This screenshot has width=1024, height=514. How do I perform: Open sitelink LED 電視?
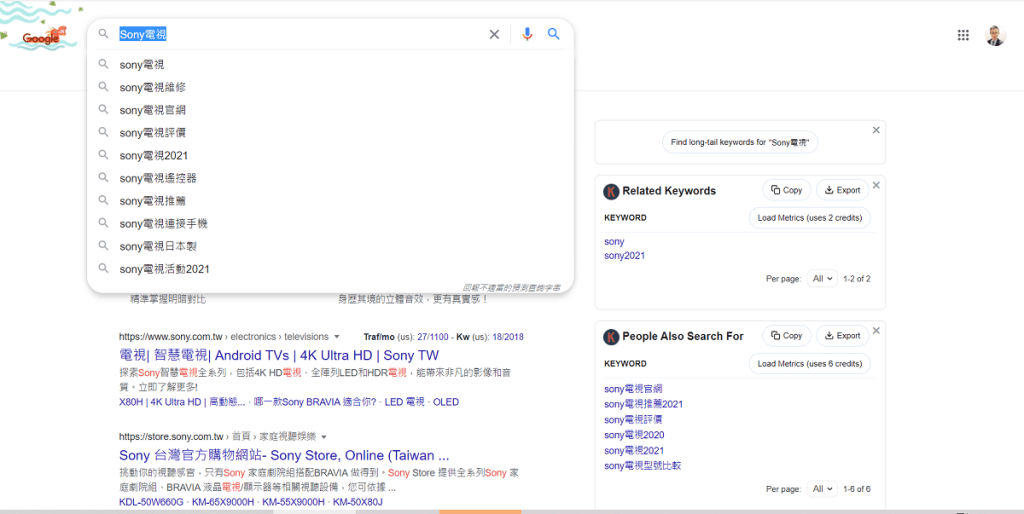click(404, 402)
